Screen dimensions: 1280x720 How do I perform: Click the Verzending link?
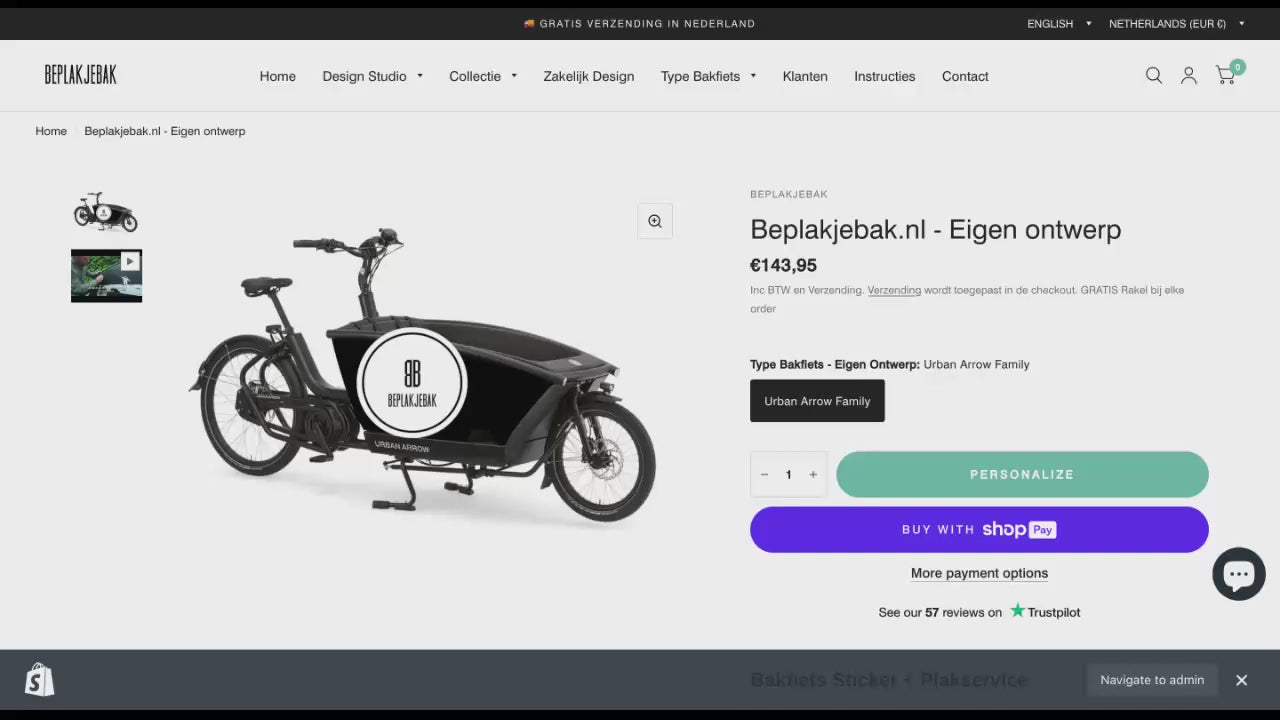894,290
